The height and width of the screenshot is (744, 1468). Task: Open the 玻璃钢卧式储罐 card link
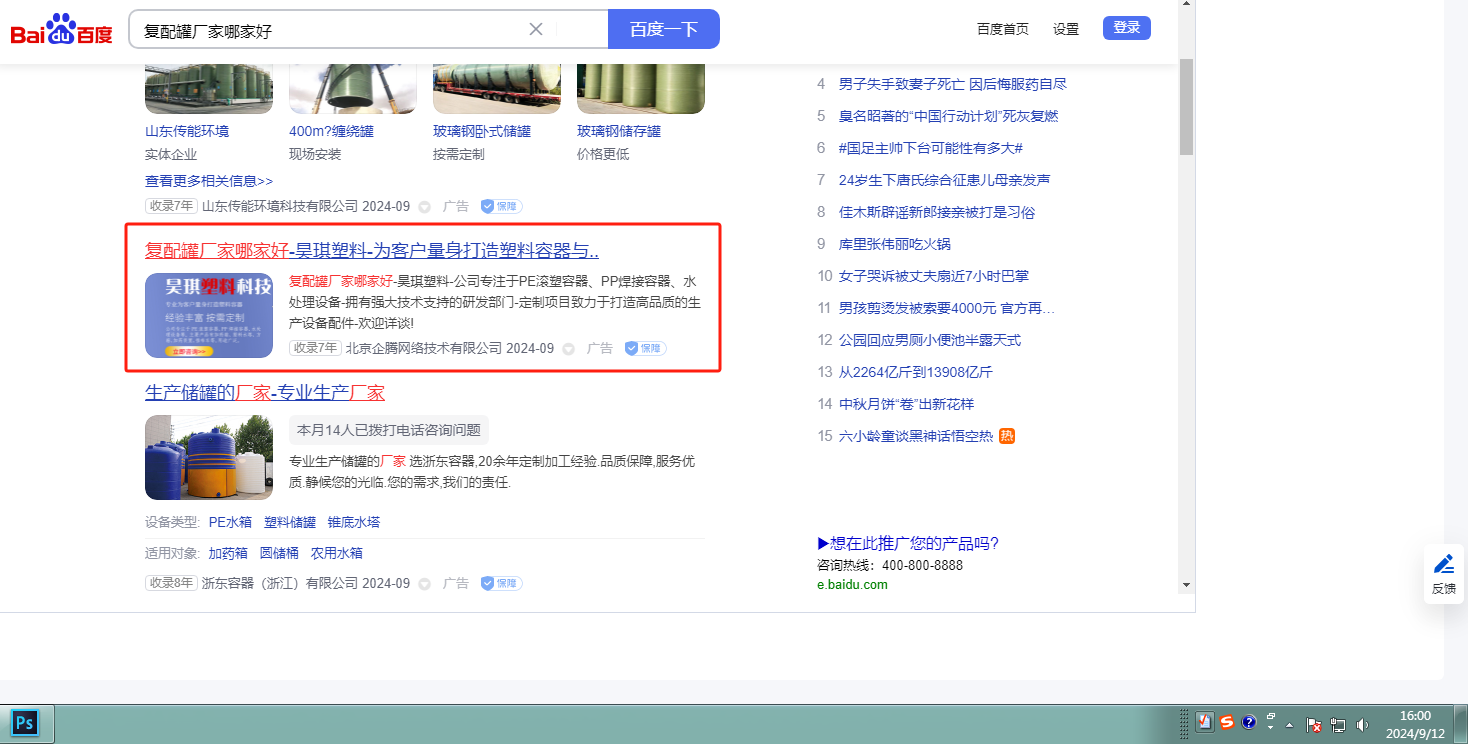coord(482,131)
